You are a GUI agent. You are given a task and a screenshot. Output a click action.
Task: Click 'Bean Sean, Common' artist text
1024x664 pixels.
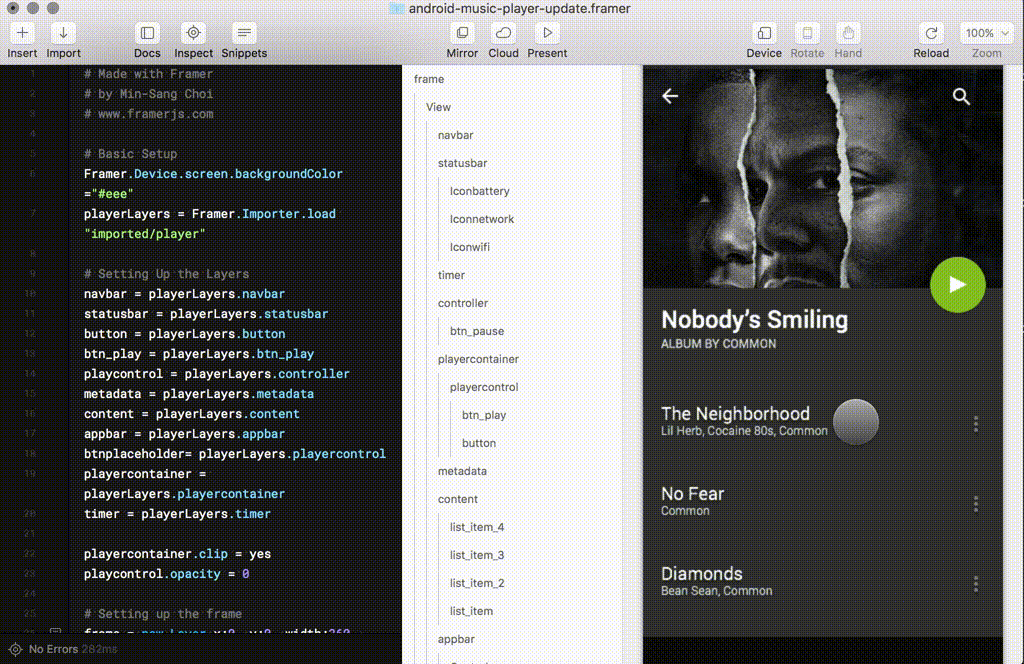click(716, 591)
